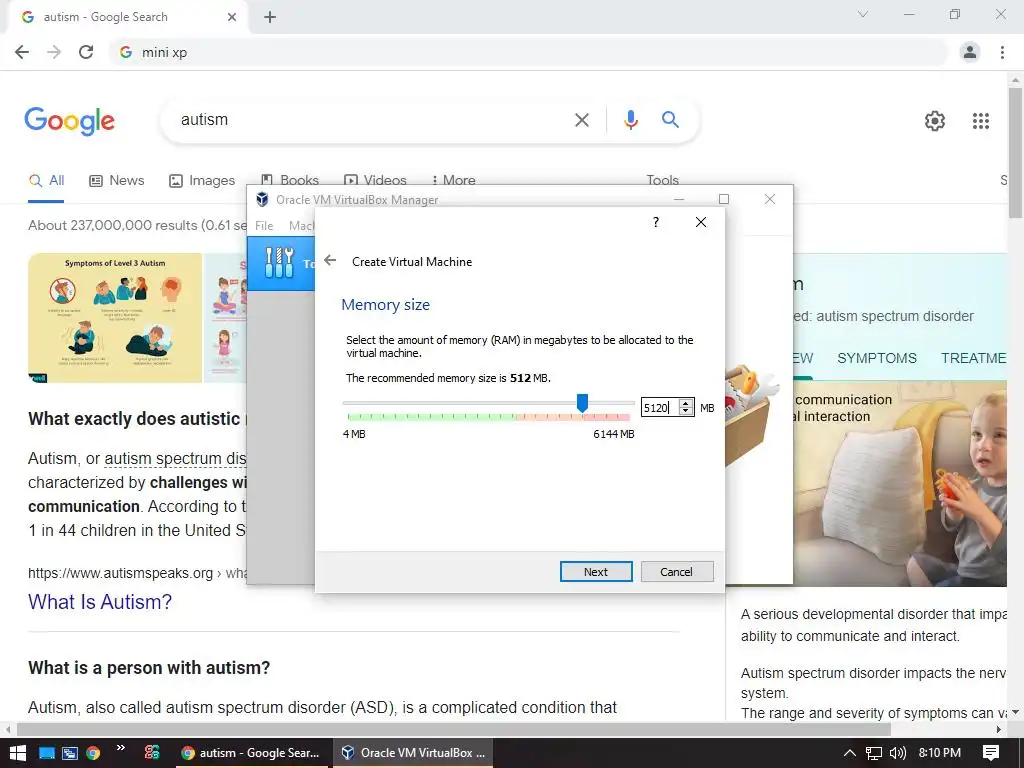The width and height of the screenshot is (1024, 768).
Task: Switch to the News search tab
Action: [117, 180]
